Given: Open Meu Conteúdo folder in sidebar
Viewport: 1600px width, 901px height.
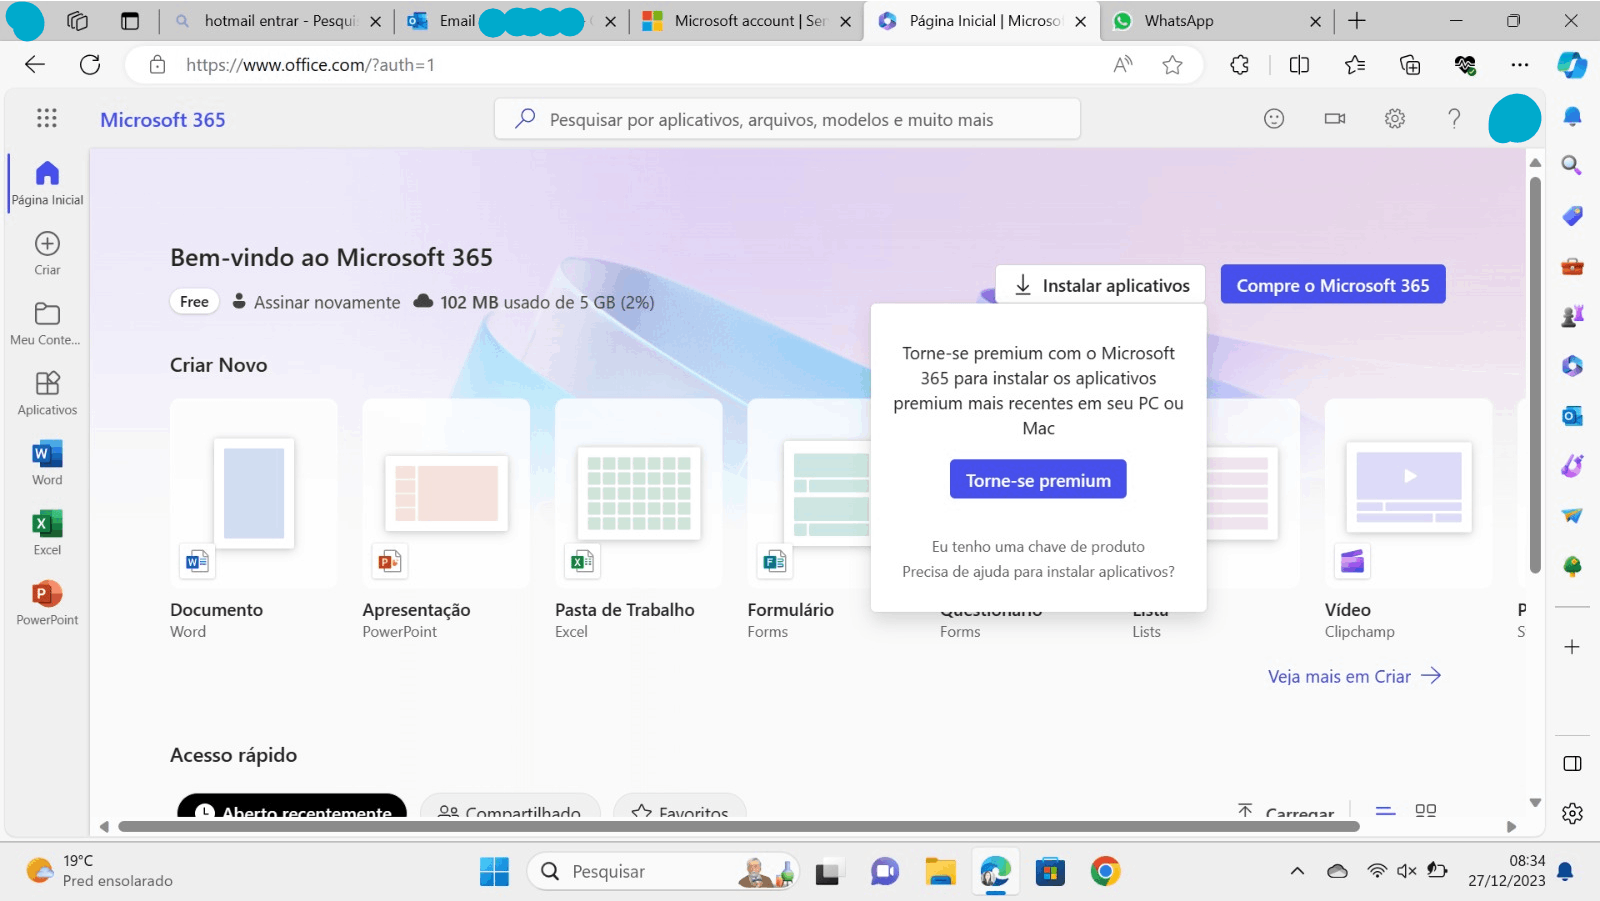Looking at the screenshot, I should click(x=47, y=323).
